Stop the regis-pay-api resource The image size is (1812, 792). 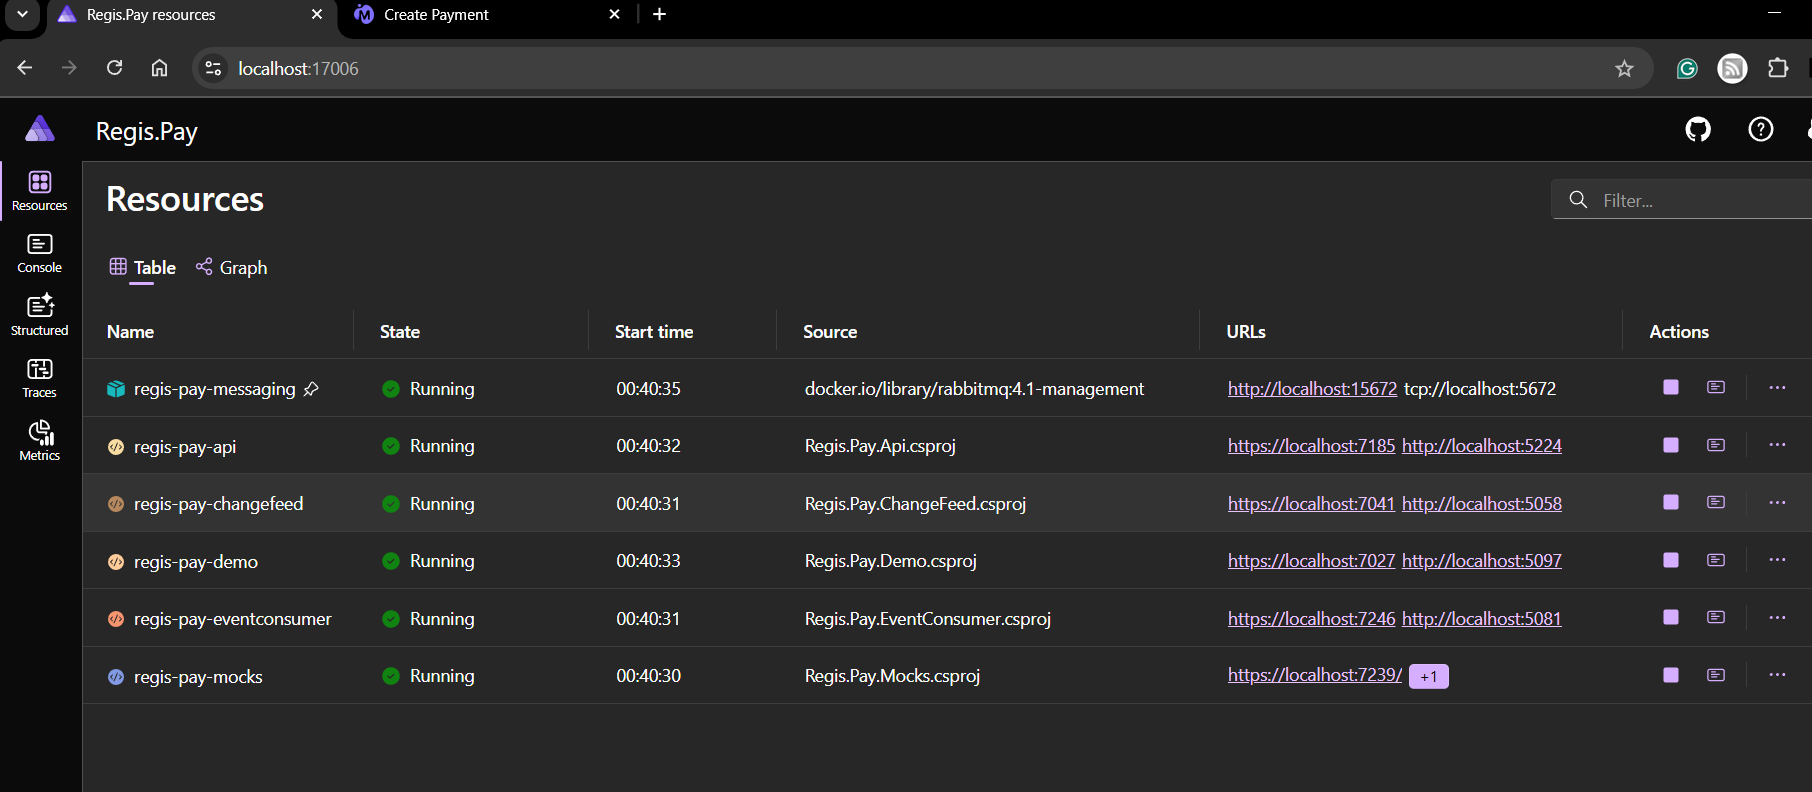pyautogui.click(x=1671, y=445)
